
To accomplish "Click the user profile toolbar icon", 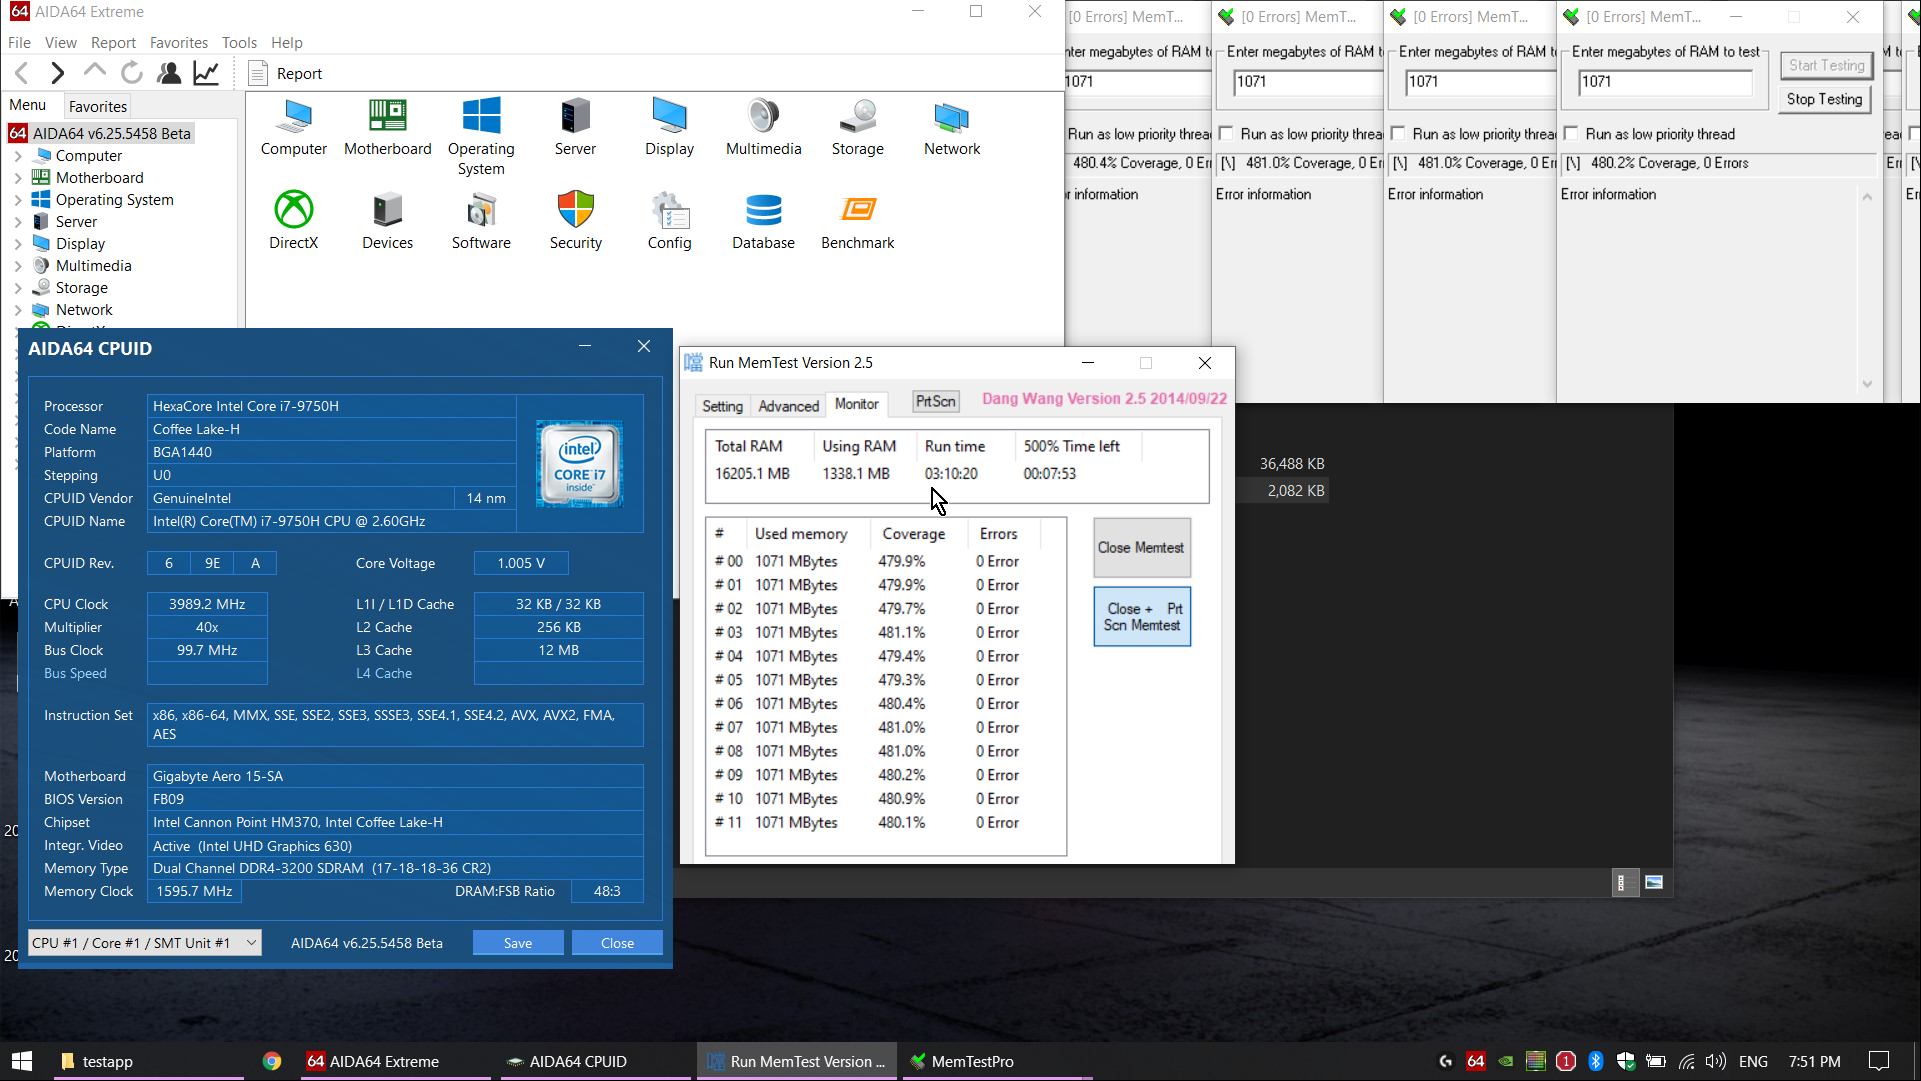I will (169, 73).
